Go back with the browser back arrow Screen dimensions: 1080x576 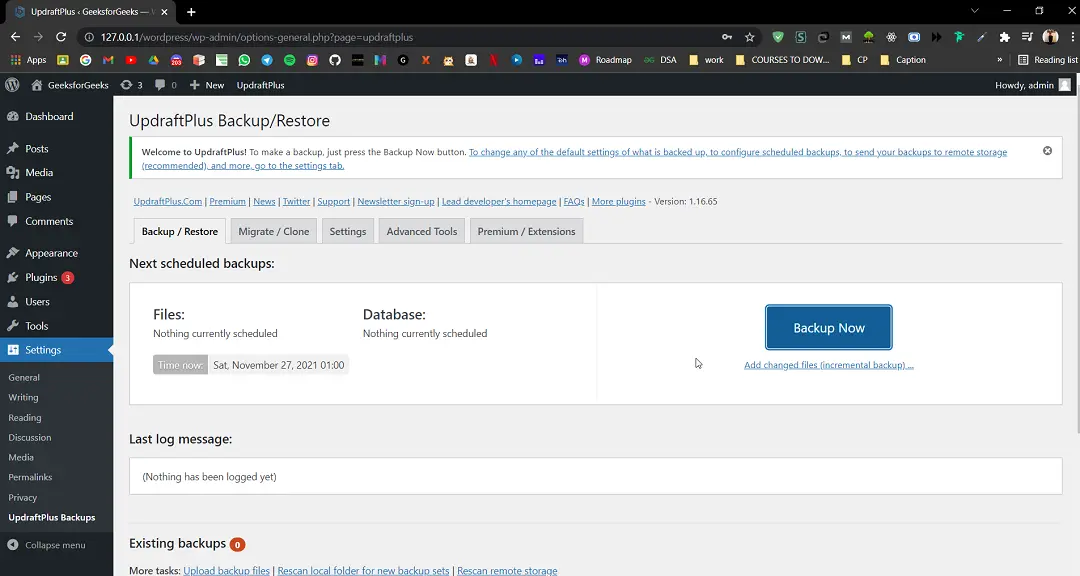pos(15,37)
